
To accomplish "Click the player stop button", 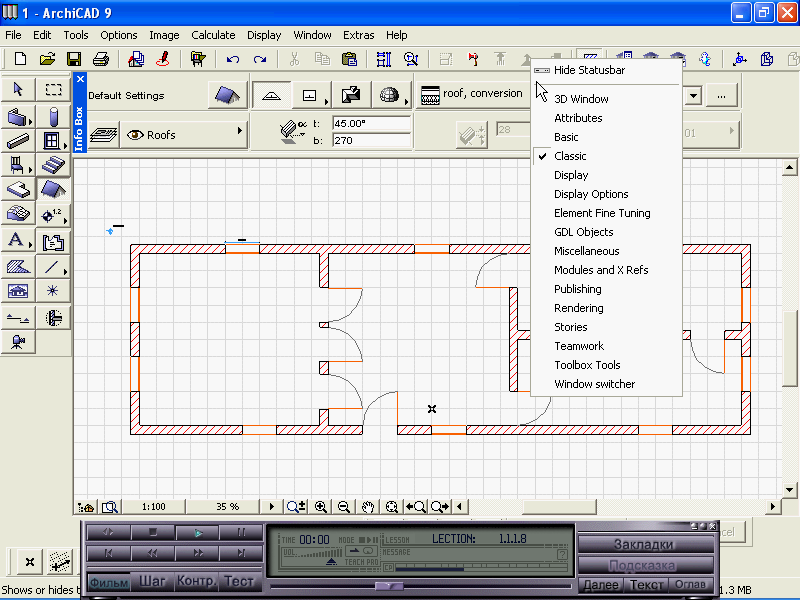I will [x=153, y=533].
